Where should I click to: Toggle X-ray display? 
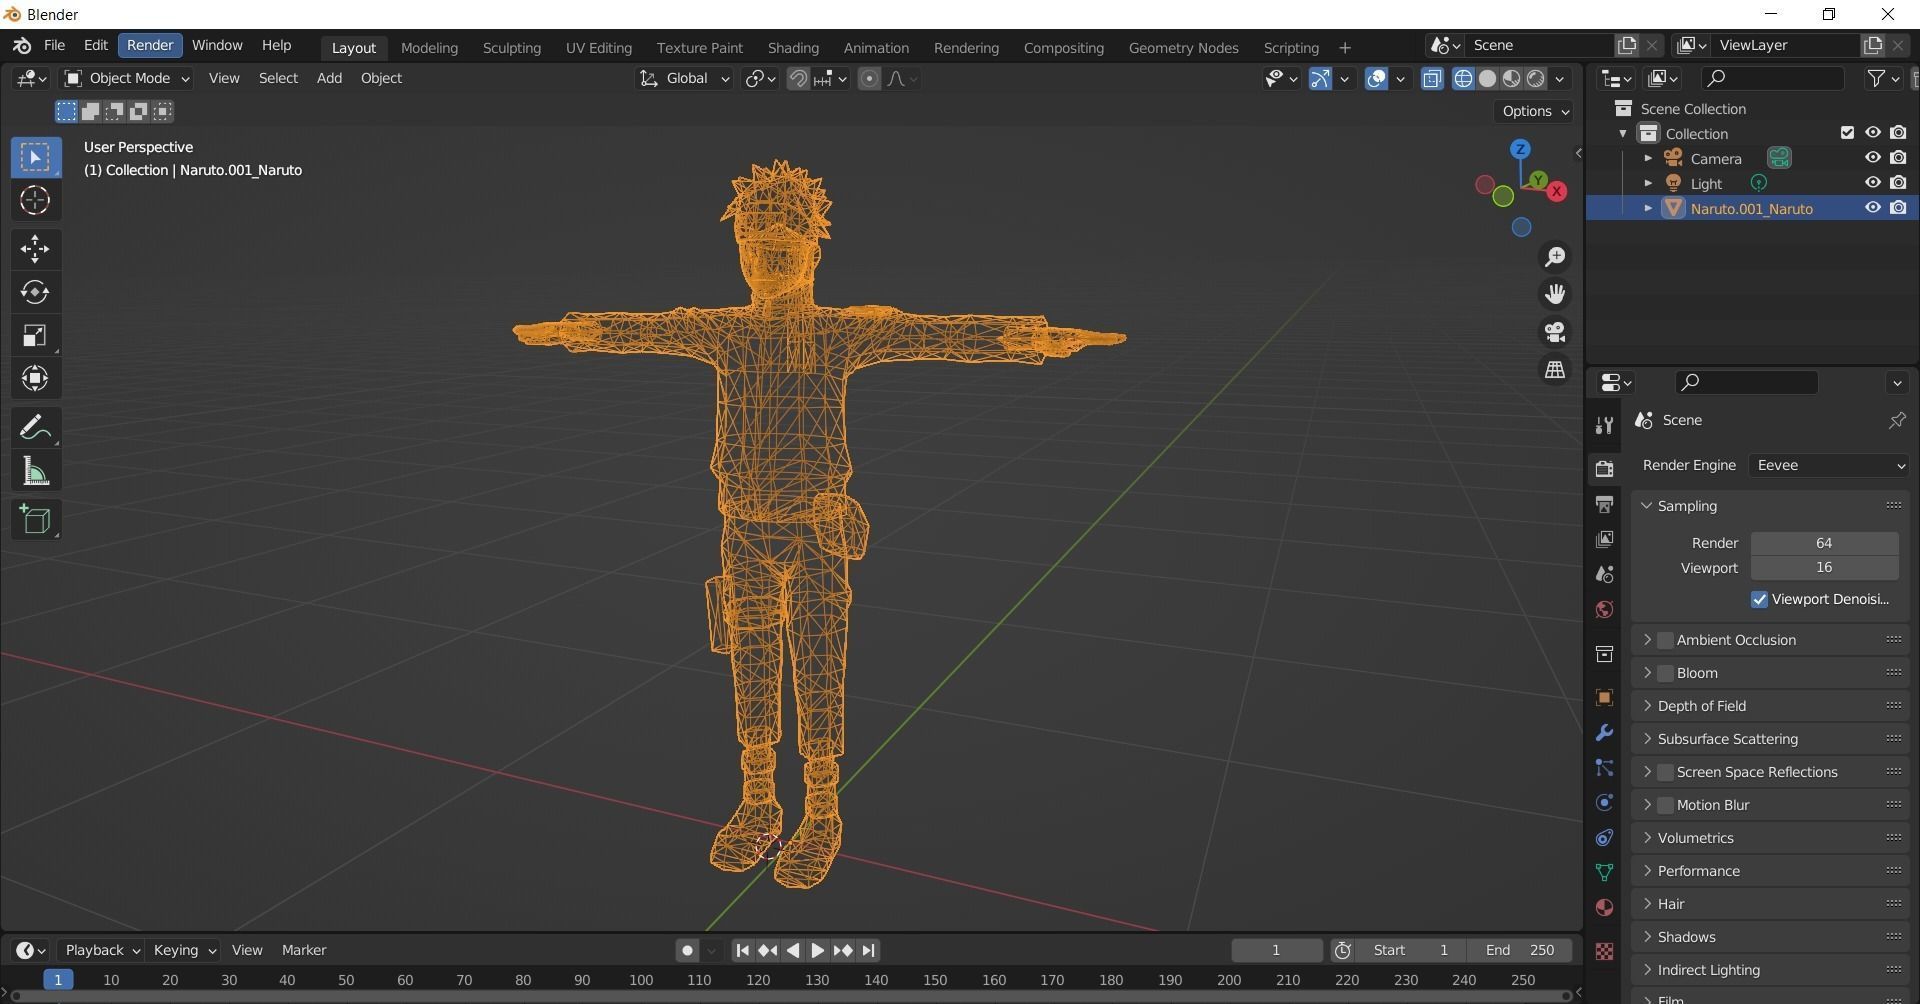pos(1432,79)
